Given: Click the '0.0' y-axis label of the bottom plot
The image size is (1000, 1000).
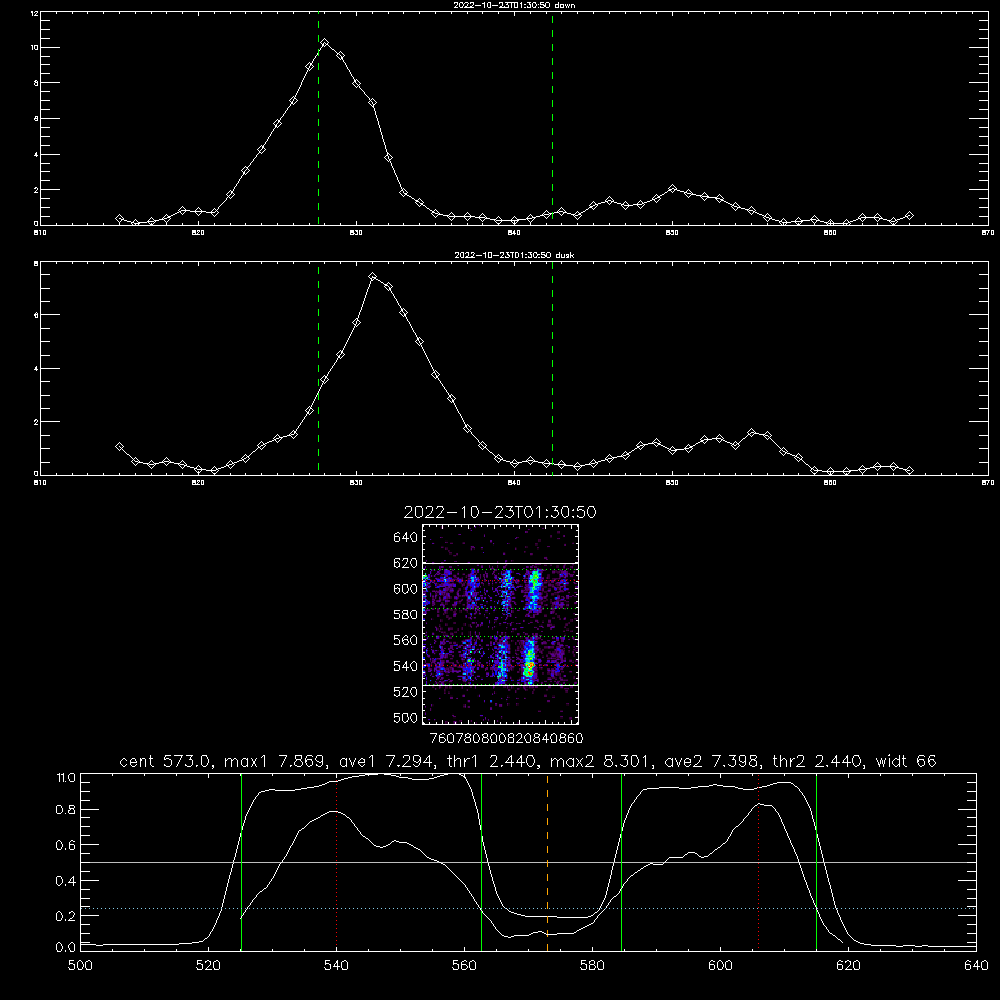Looking at the screenshot, I should tap(66, 948).
